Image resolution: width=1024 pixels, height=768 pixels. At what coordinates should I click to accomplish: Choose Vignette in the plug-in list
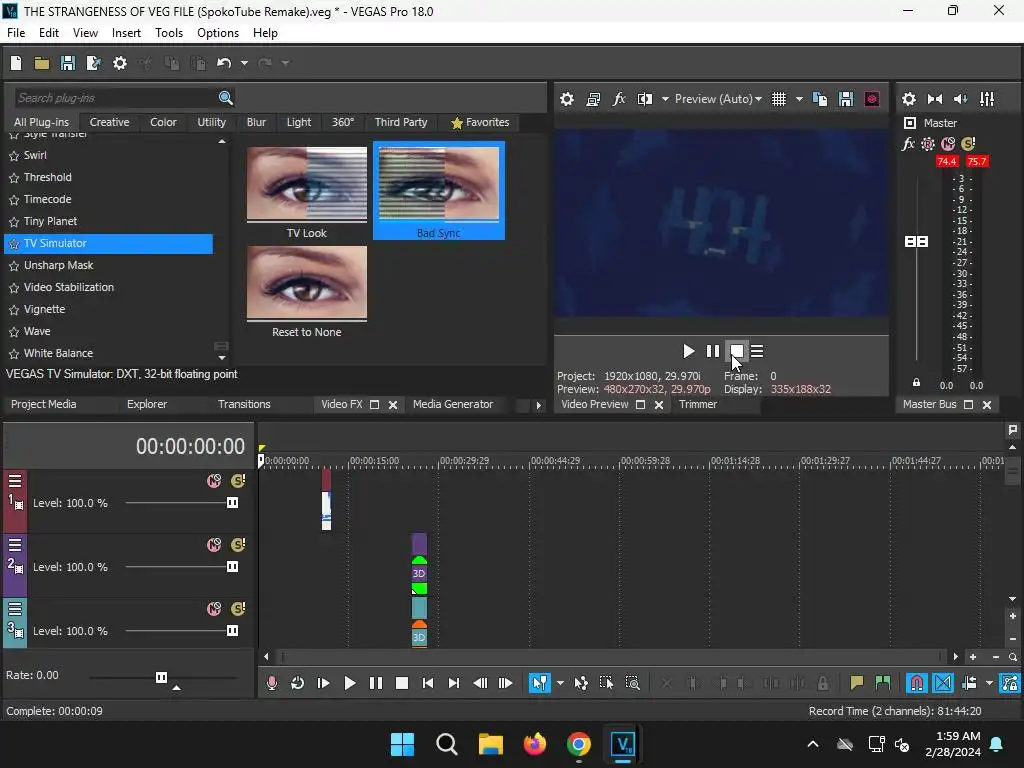tap(44, 309)
